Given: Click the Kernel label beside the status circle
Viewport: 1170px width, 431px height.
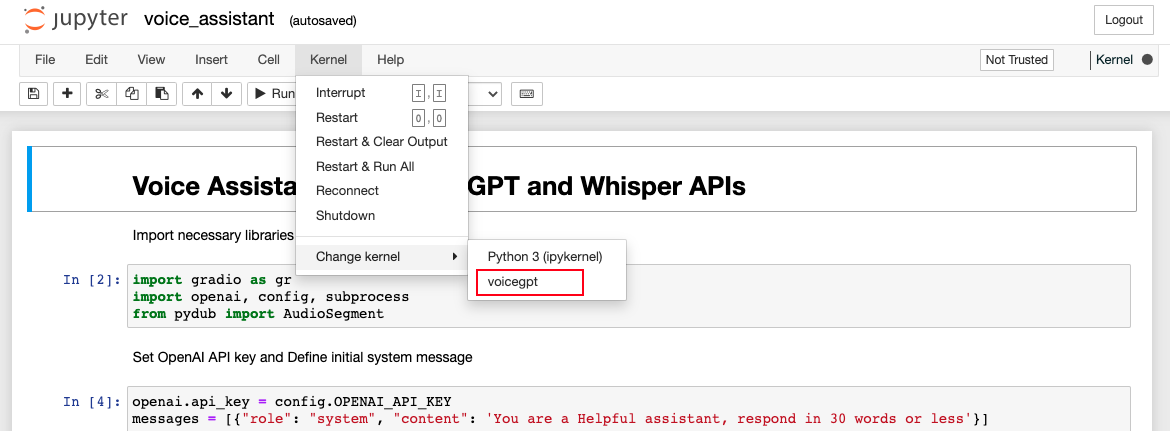Looking at the screenshot, I should point(1114,60).
